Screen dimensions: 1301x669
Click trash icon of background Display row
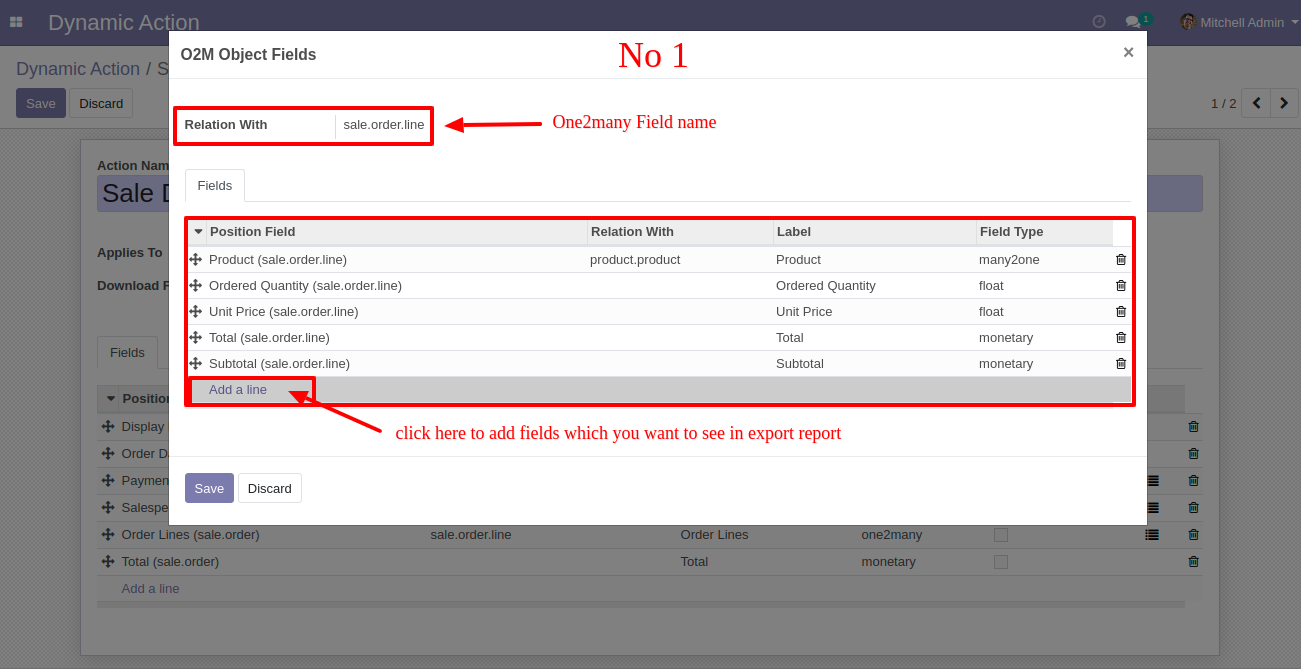pyautogui.click(x=1193, y=427)
